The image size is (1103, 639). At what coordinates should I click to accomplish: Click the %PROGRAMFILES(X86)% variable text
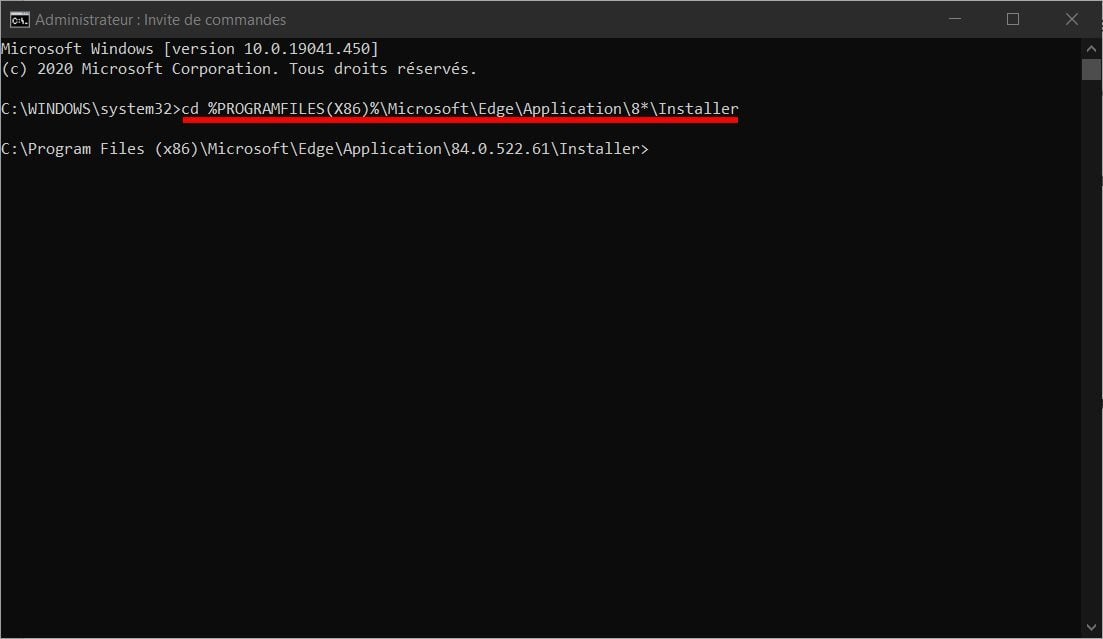click(x=293, y=108)
